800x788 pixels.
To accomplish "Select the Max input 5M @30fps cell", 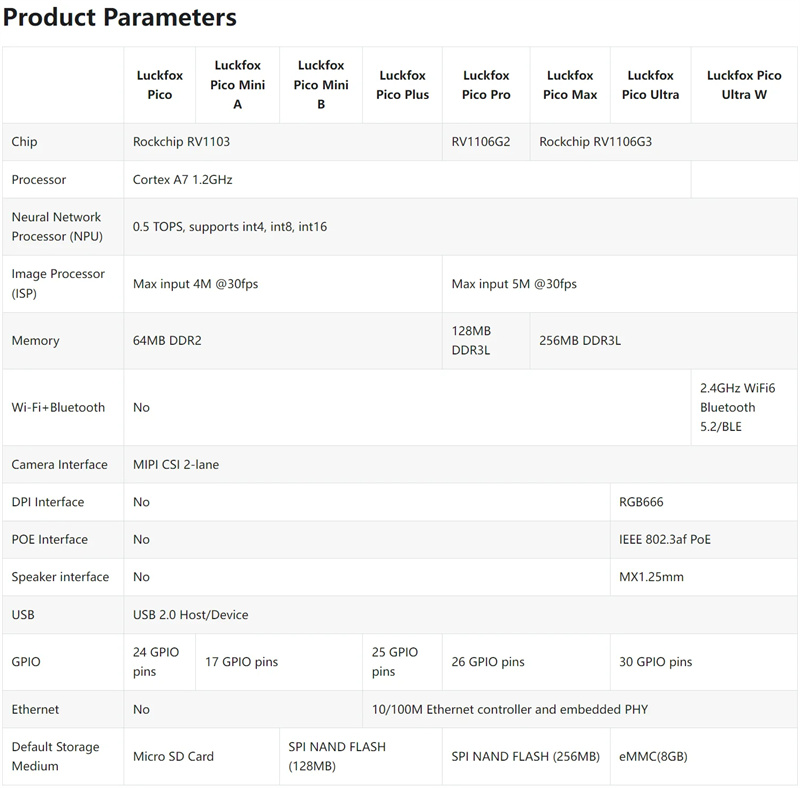I will 620,284.
